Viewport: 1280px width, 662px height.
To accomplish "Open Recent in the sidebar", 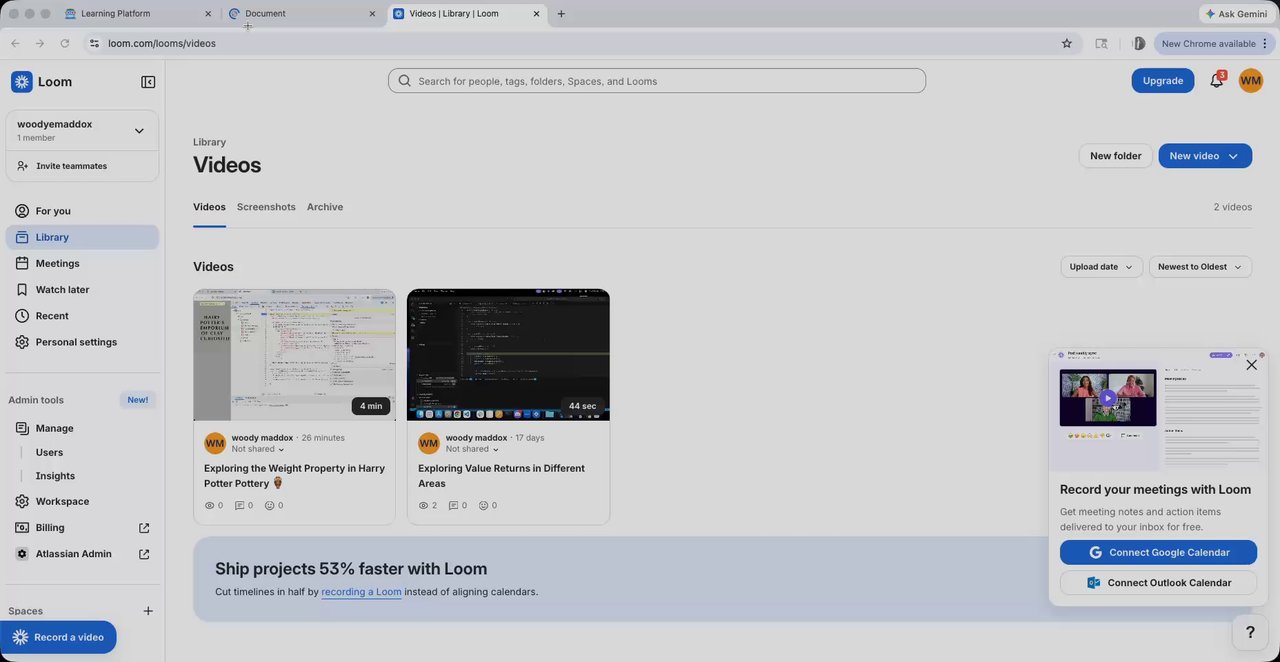I will (82, 316).
